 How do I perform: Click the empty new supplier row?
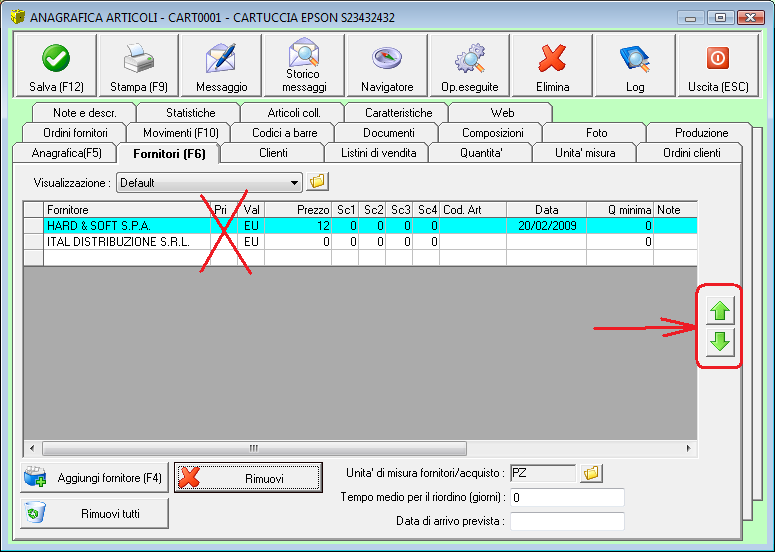pyautogui.click(x=360, y=257)
